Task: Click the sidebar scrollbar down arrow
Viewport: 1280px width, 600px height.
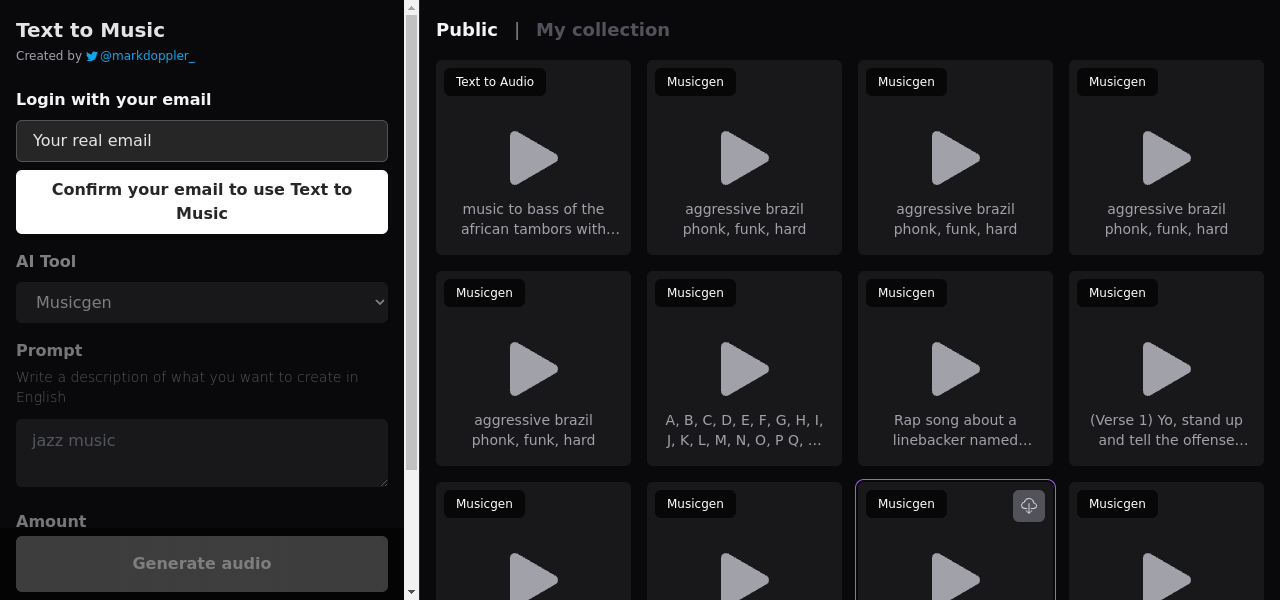Action: [x=411, y=592]
